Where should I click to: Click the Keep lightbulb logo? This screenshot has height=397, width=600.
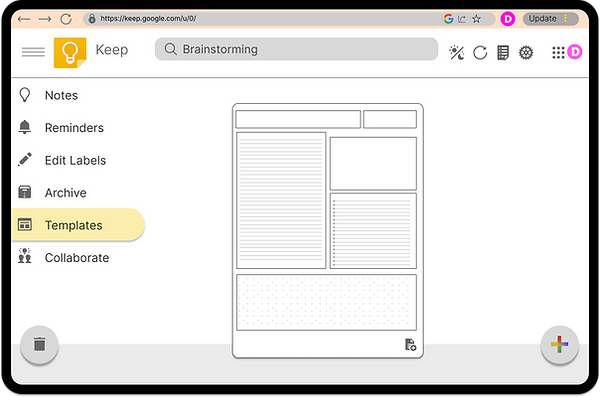click(x=70, y=53)
